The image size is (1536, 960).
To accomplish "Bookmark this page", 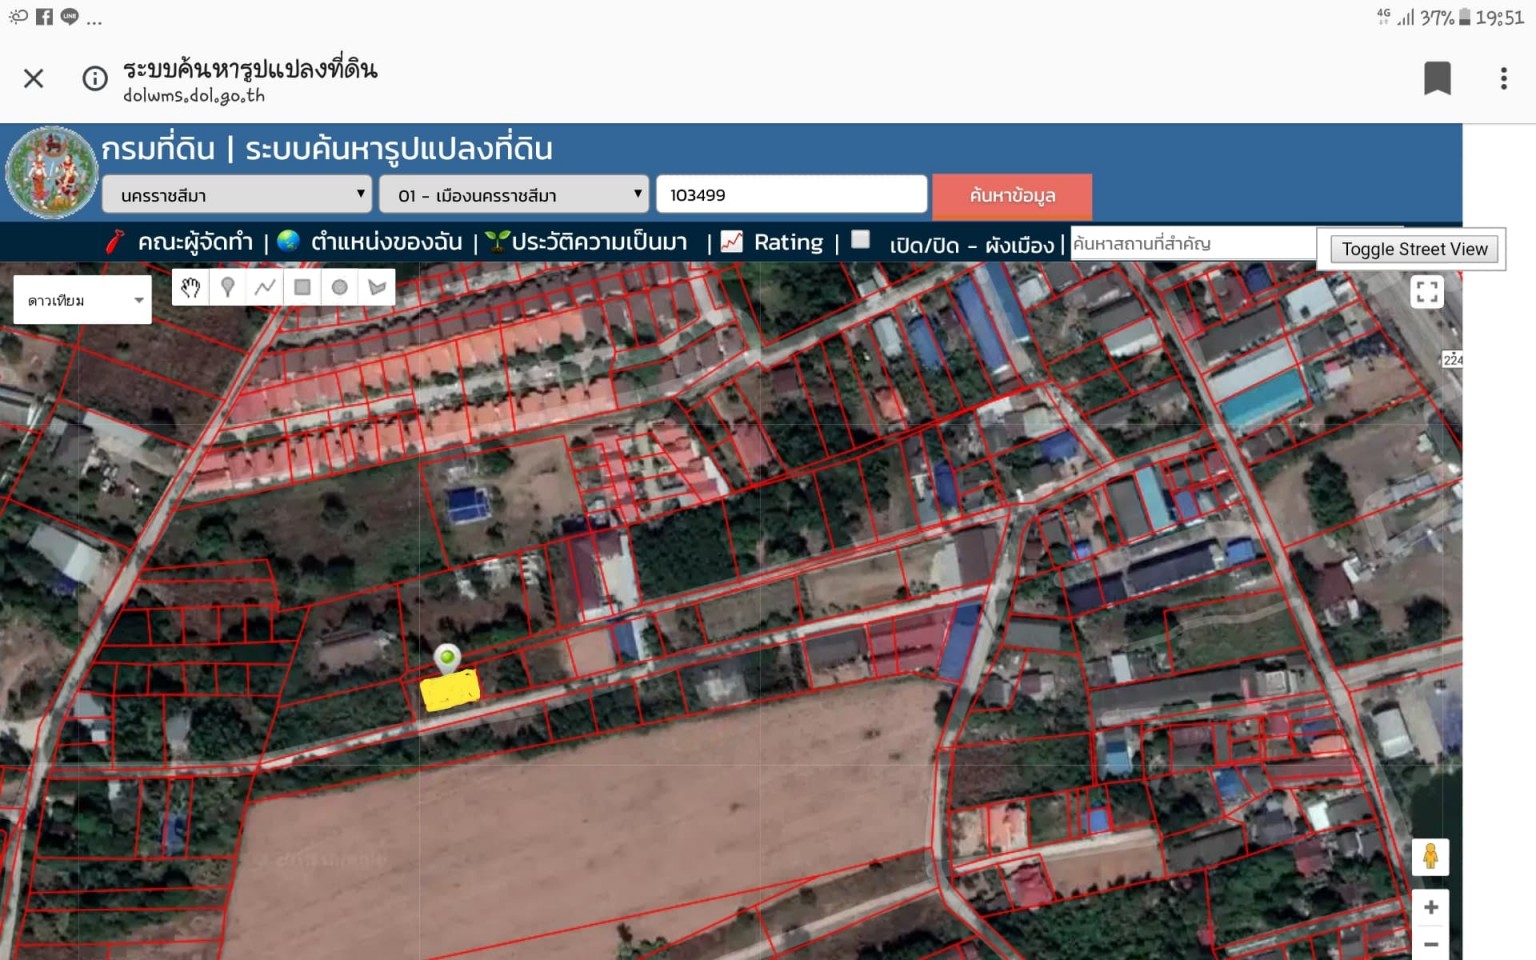I will coord(1437,78).
